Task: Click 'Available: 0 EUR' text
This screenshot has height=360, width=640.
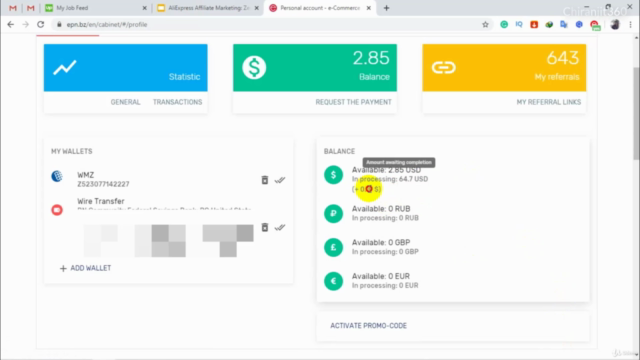Action: [381, 276]
